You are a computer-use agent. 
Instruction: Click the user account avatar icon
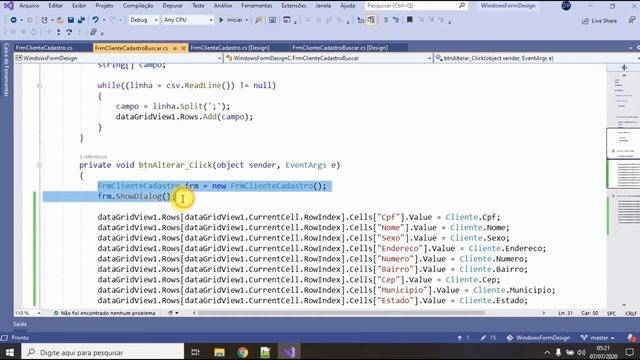[566, 5]
